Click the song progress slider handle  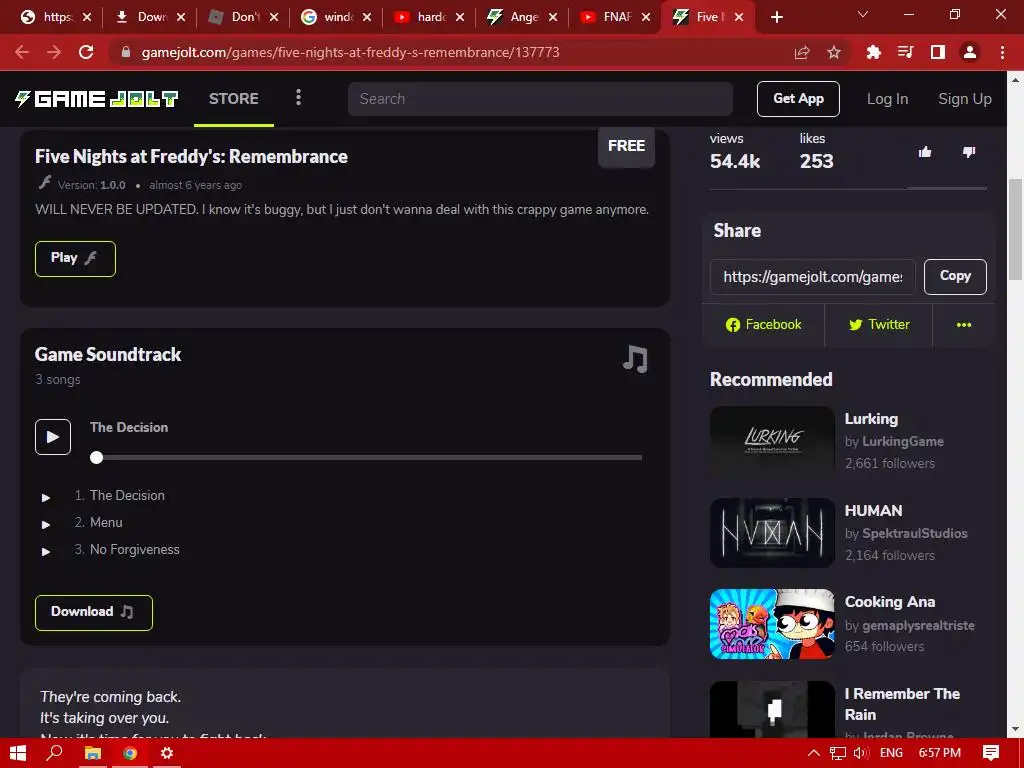pyautogui.click(x=97, y=457)
